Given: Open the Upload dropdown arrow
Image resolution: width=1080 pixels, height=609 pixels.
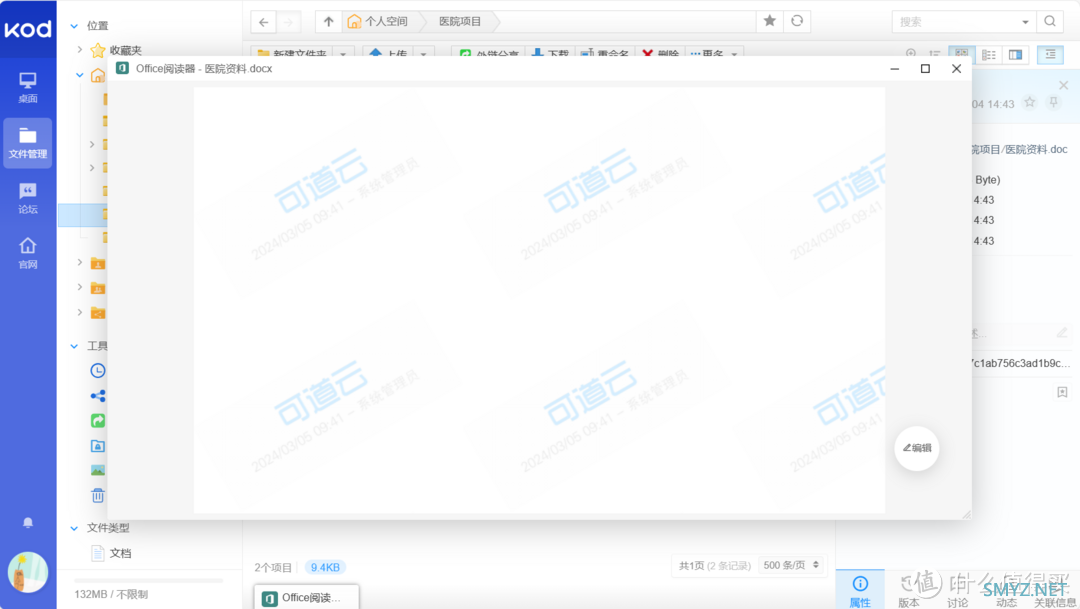Looking at the screenshot, I should click(424, 54).
